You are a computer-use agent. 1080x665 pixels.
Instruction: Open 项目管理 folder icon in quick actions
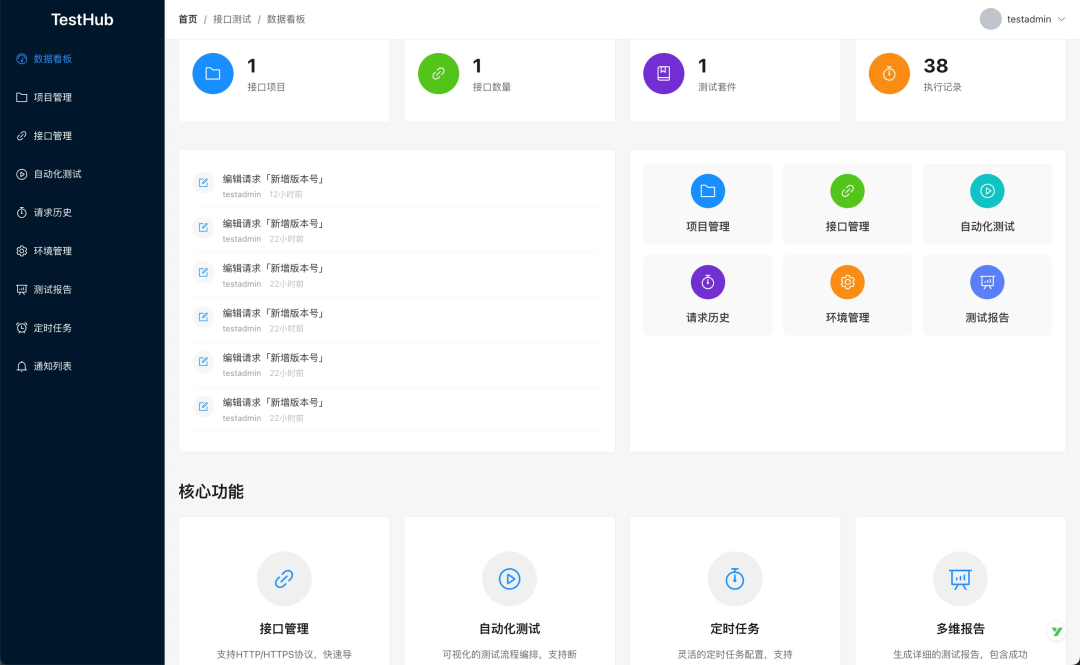[x=708, y=191]
